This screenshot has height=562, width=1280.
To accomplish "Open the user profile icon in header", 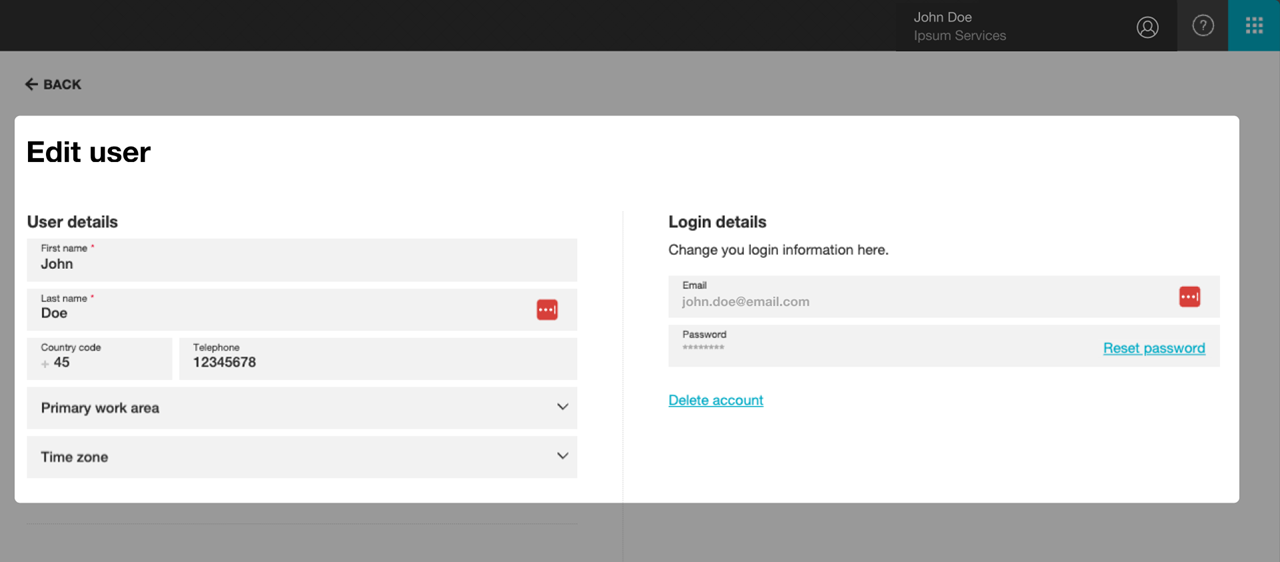I will [1148, 27].
